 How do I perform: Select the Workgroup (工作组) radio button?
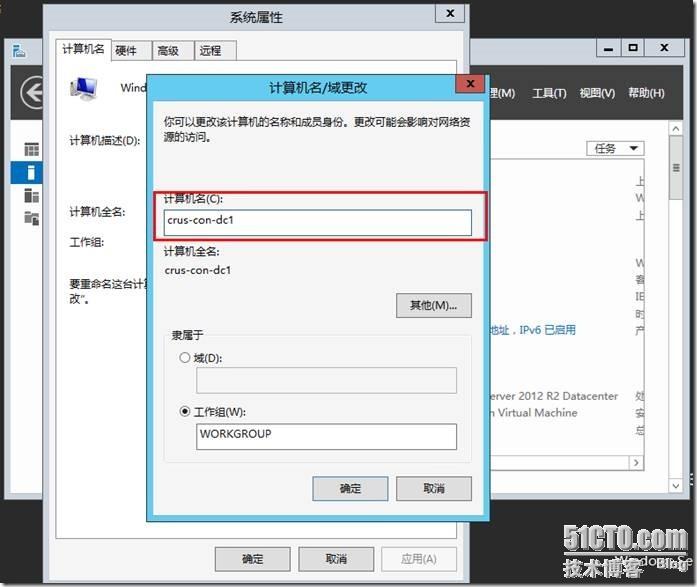(184, 411)
